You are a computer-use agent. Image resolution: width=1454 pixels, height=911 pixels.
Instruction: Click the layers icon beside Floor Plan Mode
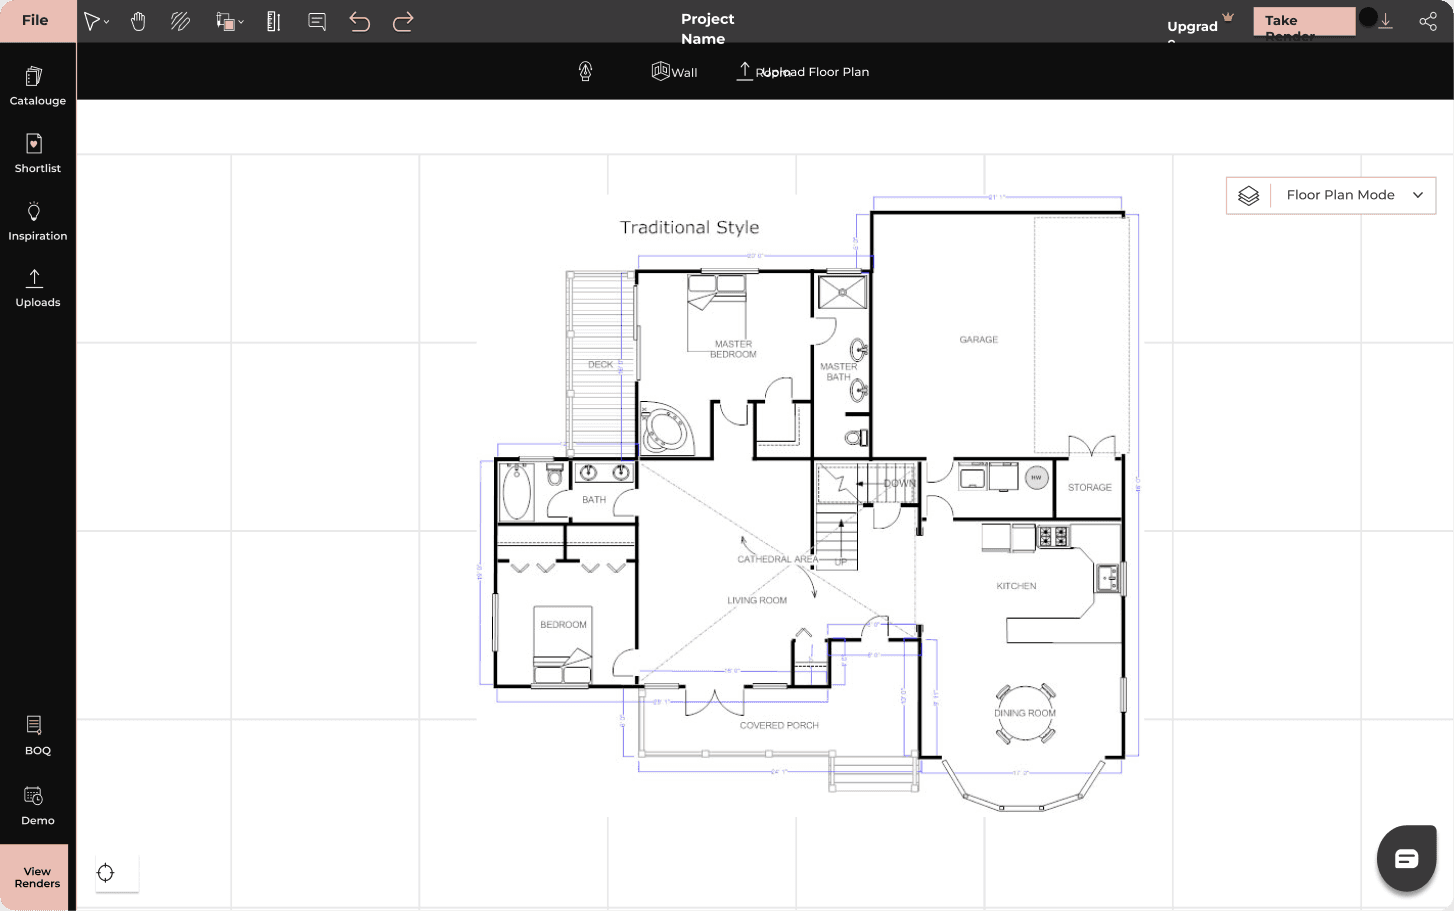(x=1248, y=195)
